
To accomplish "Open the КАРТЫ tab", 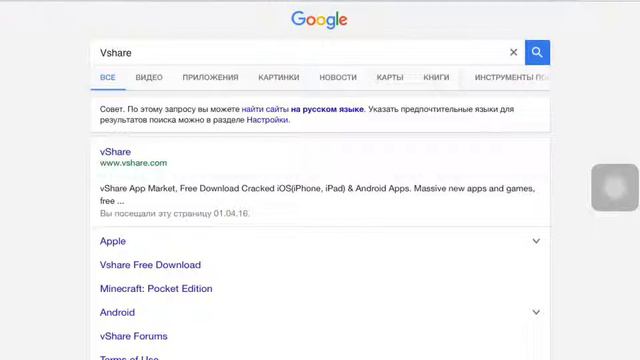I will (390, 77).
